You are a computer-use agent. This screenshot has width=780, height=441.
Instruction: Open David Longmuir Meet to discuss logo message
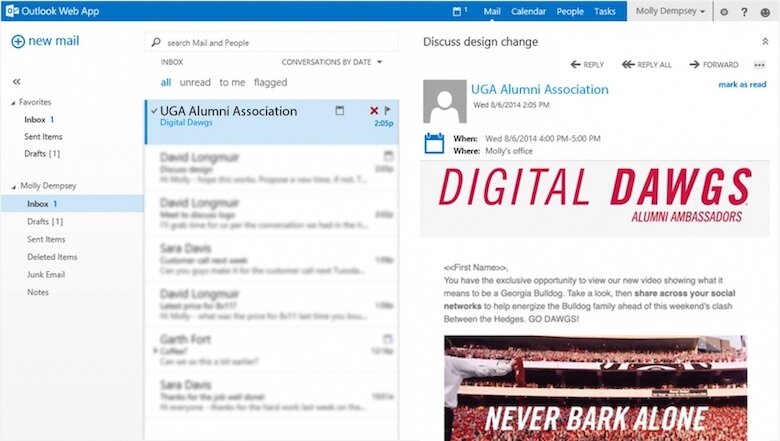click(x=272, y=214)
